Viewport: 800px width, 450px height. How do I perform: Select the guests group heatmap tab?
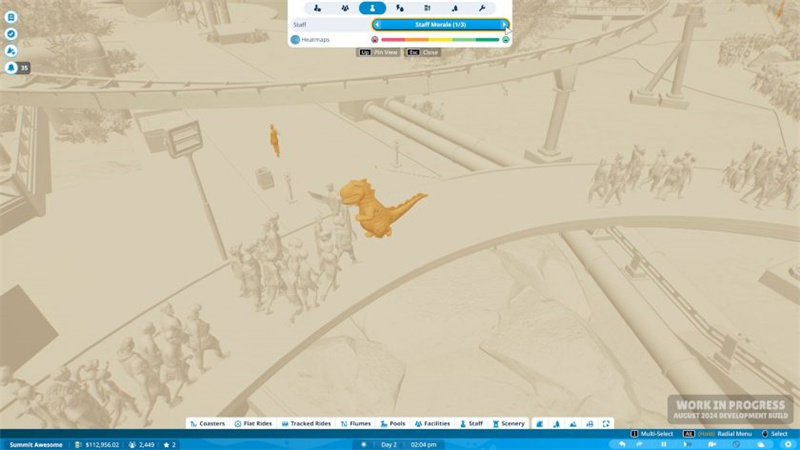345,8
